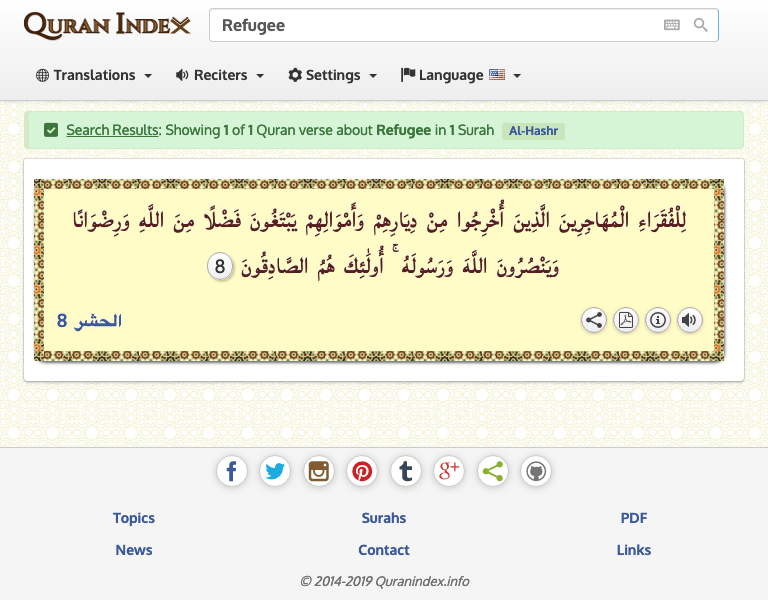Open the Twitter social icon
Screen dimensions: 768x600
point(275,471)
